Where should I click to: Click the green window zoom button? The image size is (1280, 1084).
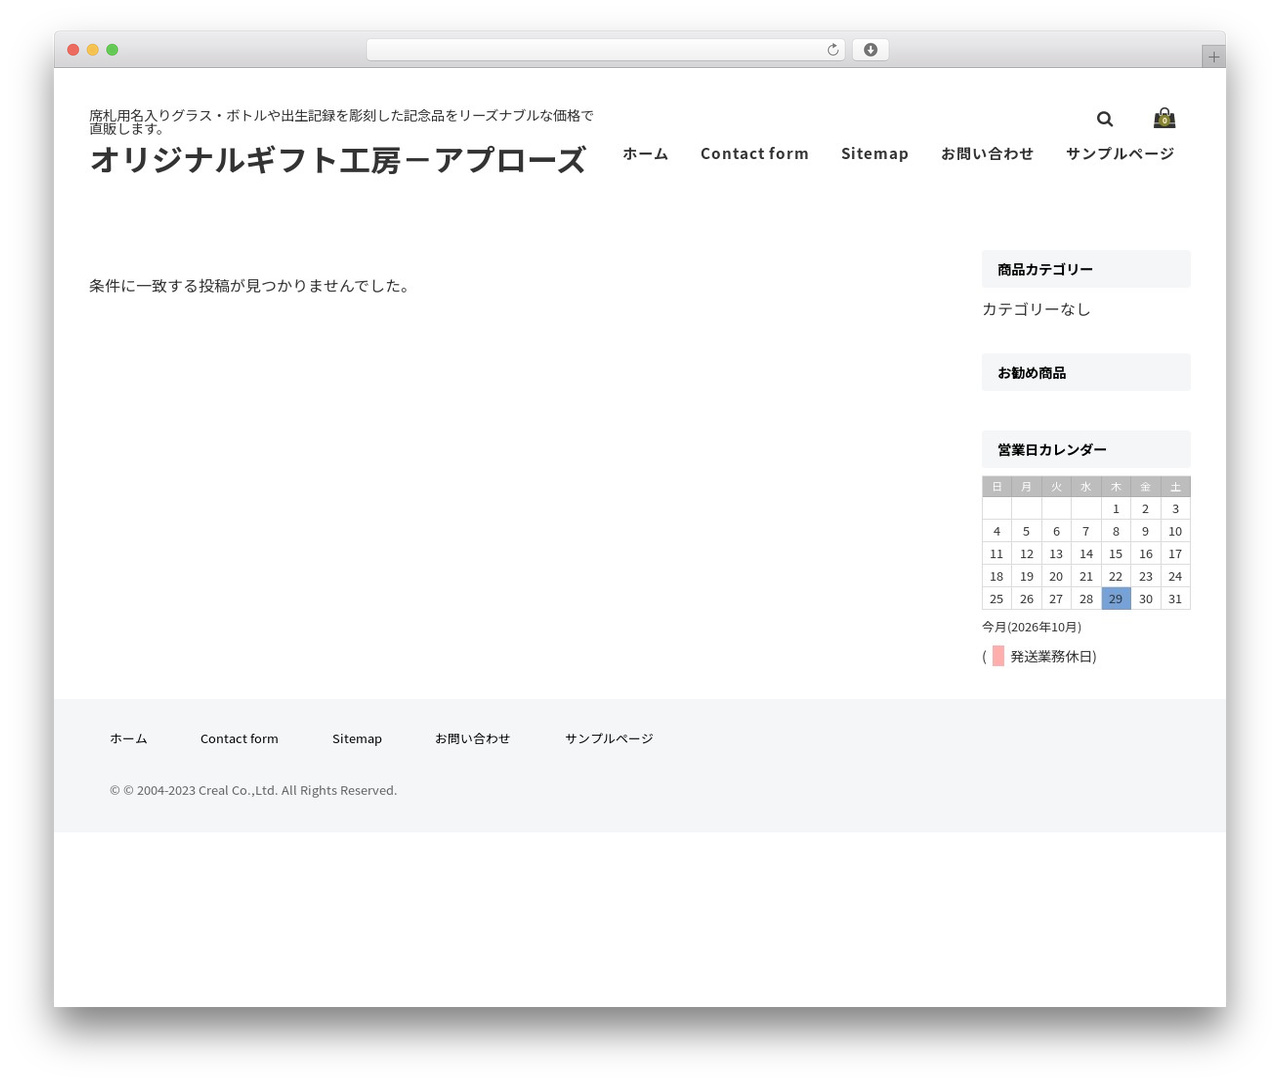112,50
